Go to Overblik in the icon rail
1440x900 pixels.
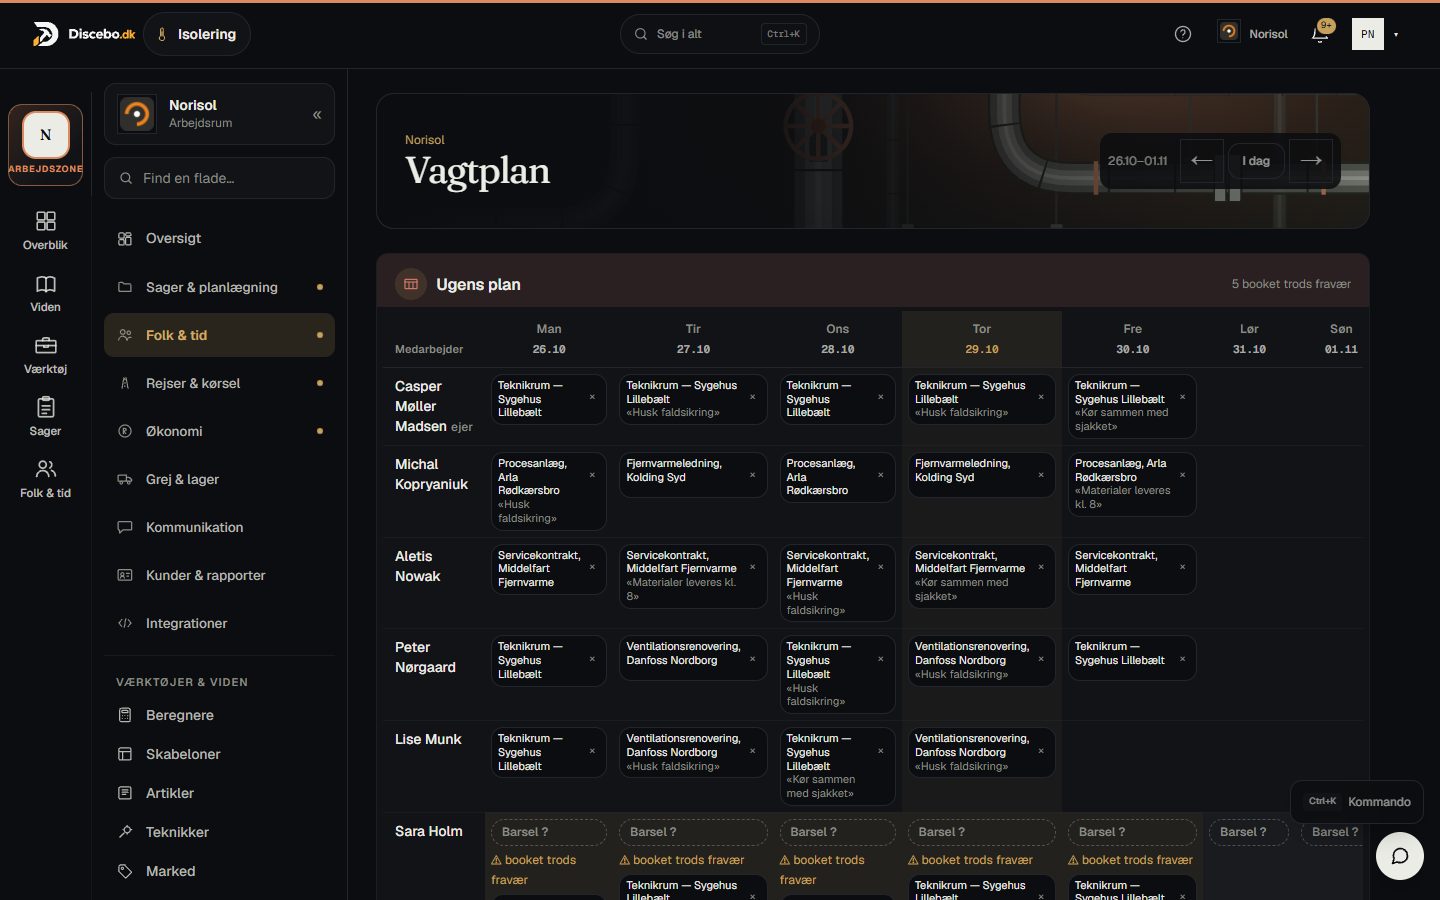pos(45,230)
